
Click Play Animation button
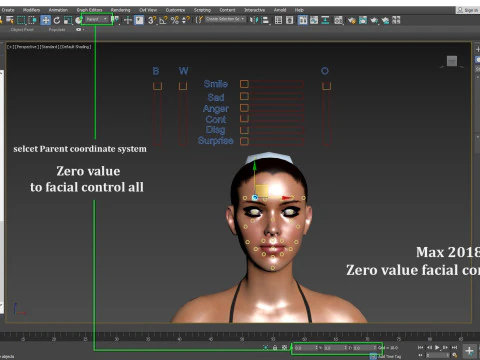coord(437,347)
